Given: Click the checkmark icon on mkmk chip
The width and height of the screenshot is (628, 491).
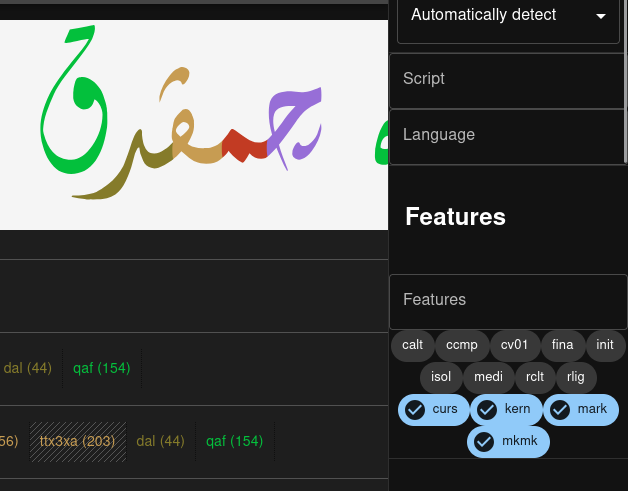Looking at the screenshot, I should pyautogui.click(x=484, y=442).
